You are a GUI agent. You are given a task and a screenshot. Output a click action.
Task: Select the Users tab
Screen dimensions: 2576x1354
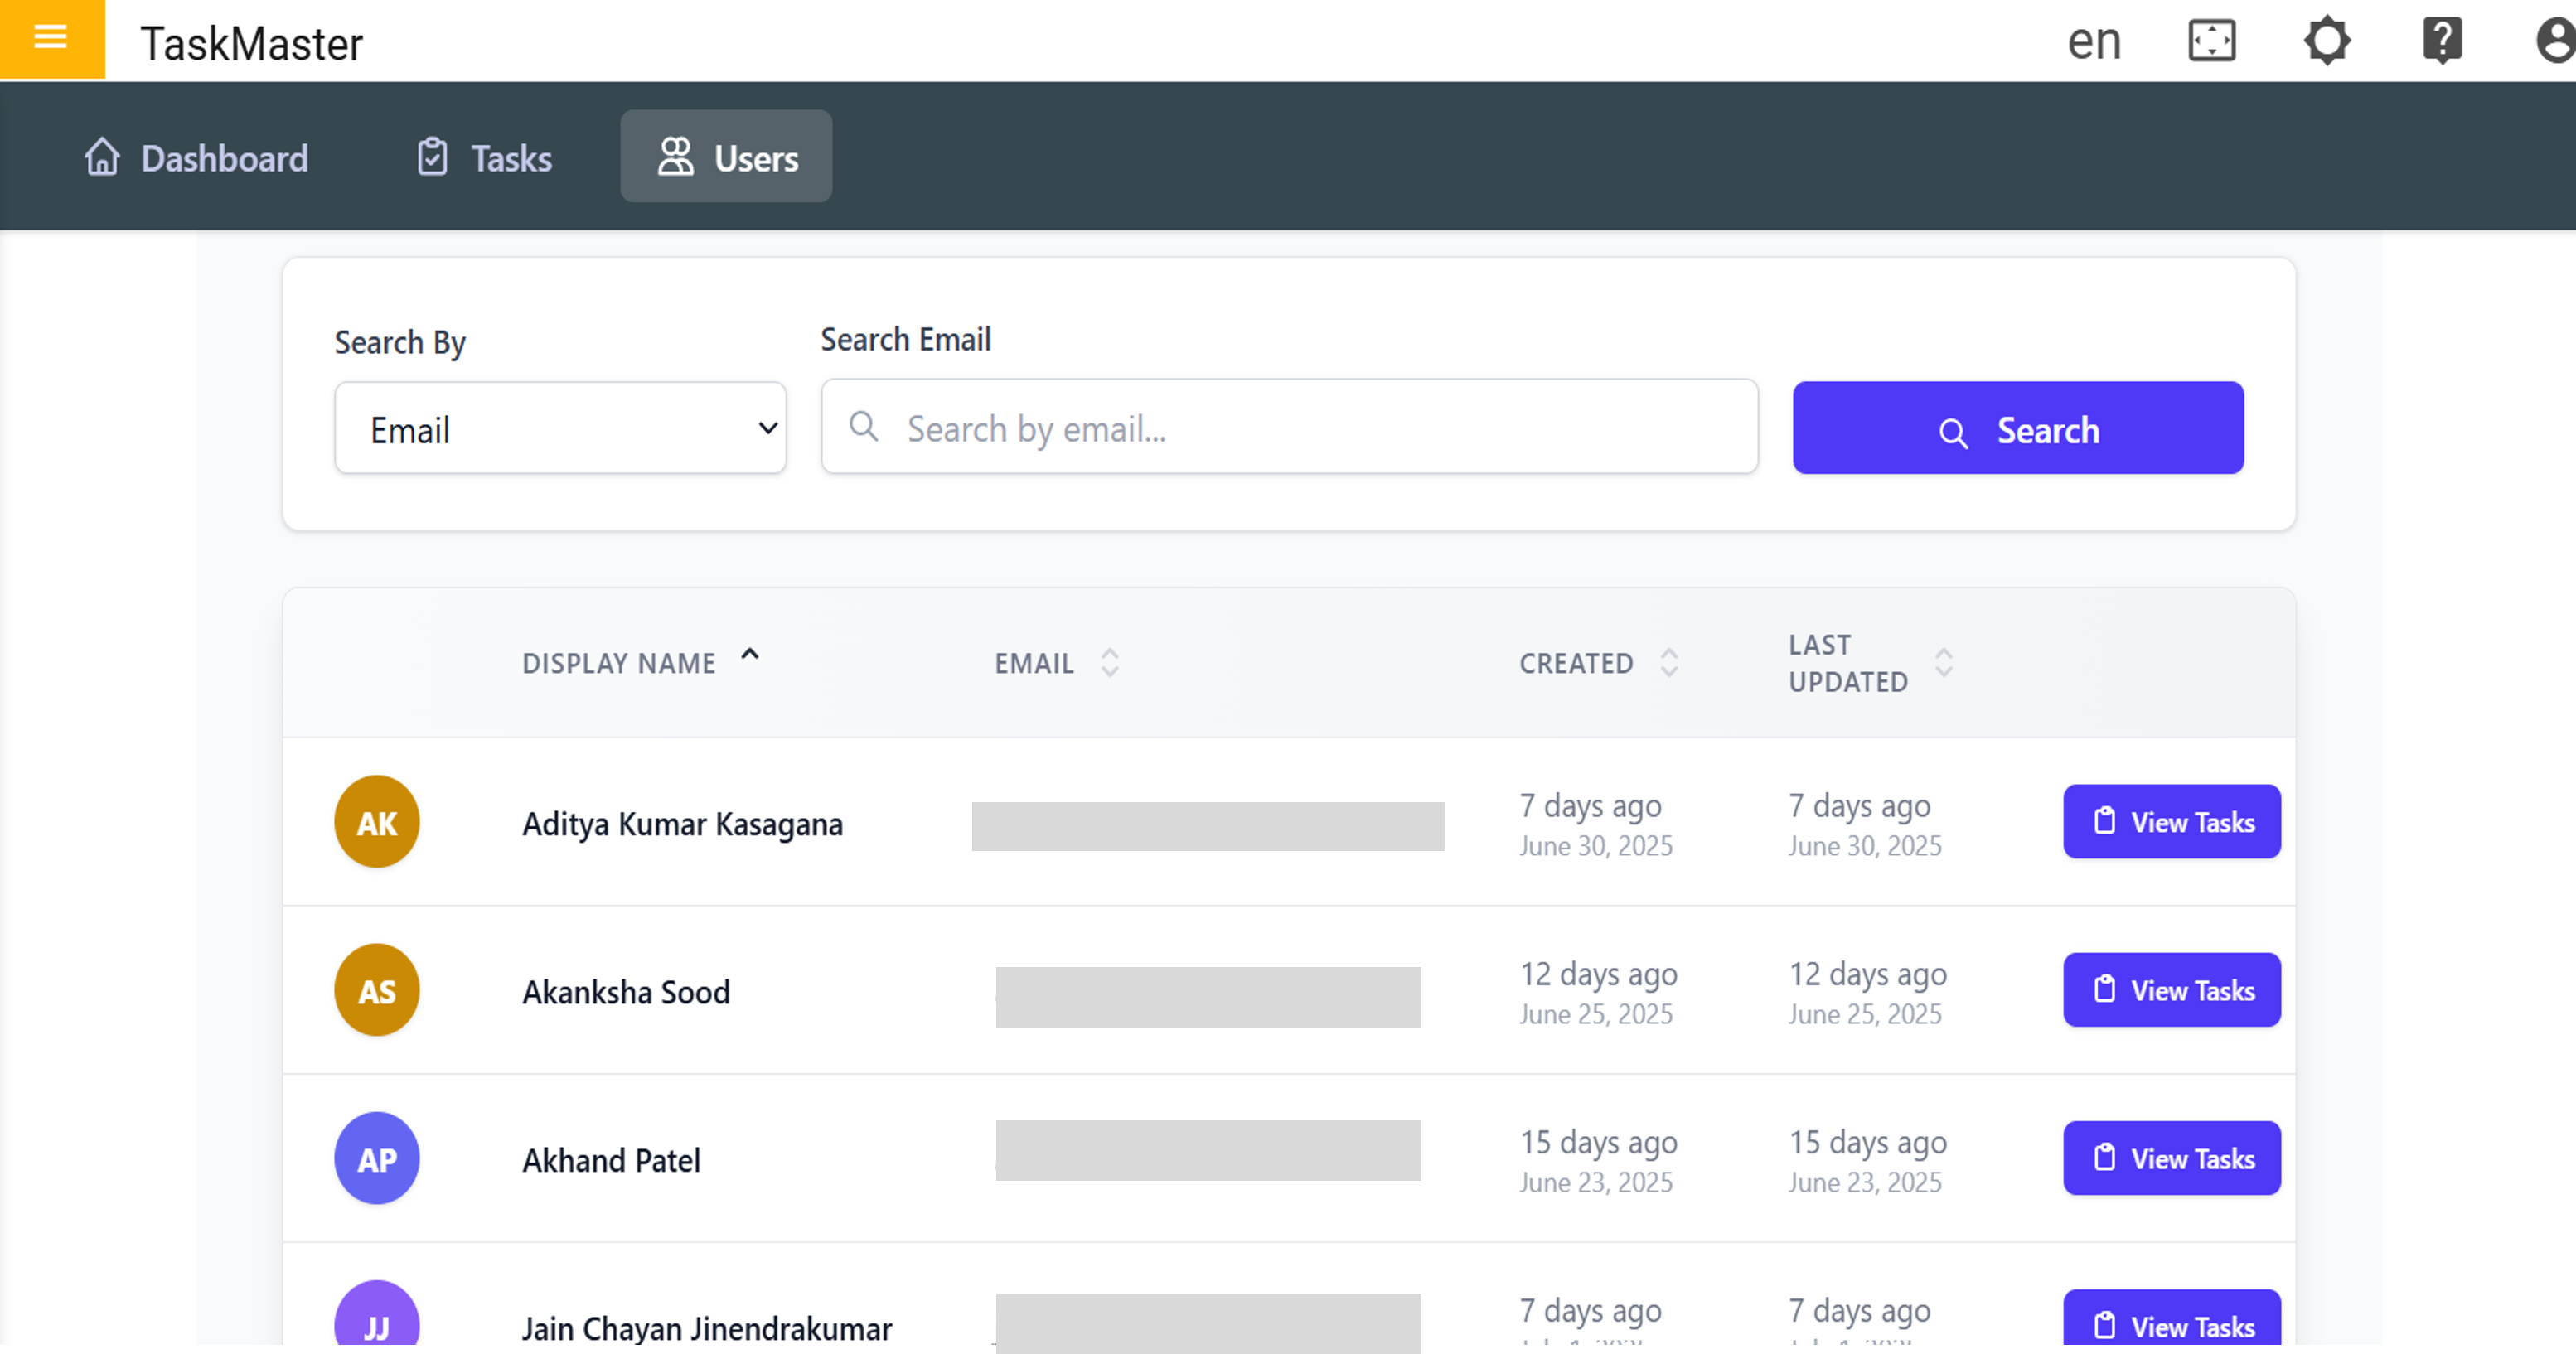click(x=726, y=157)
